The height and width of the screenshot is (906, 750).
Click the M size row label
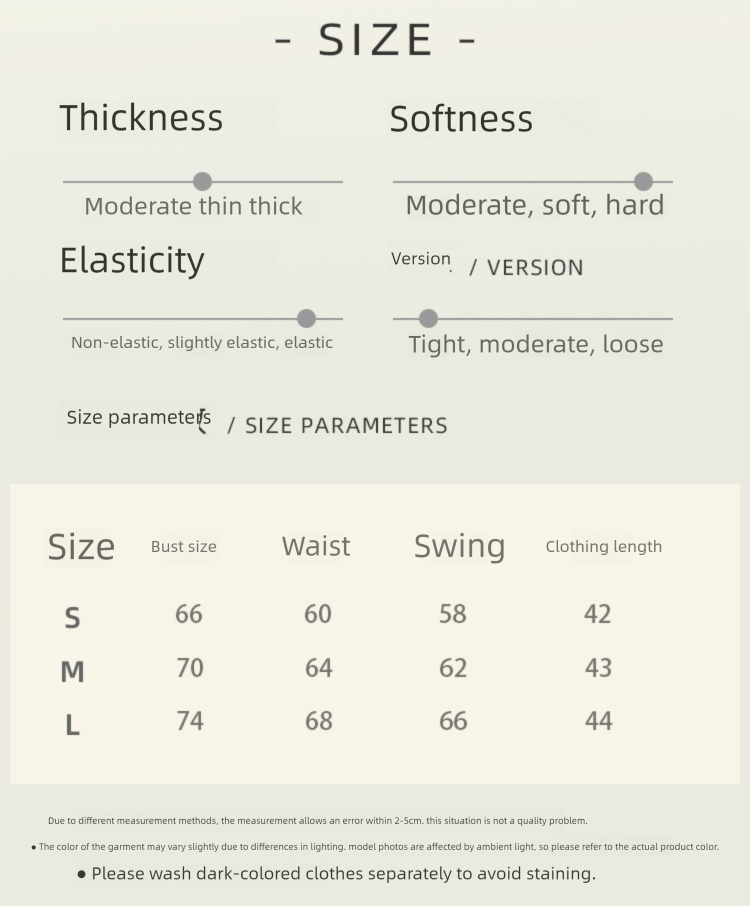72,672
